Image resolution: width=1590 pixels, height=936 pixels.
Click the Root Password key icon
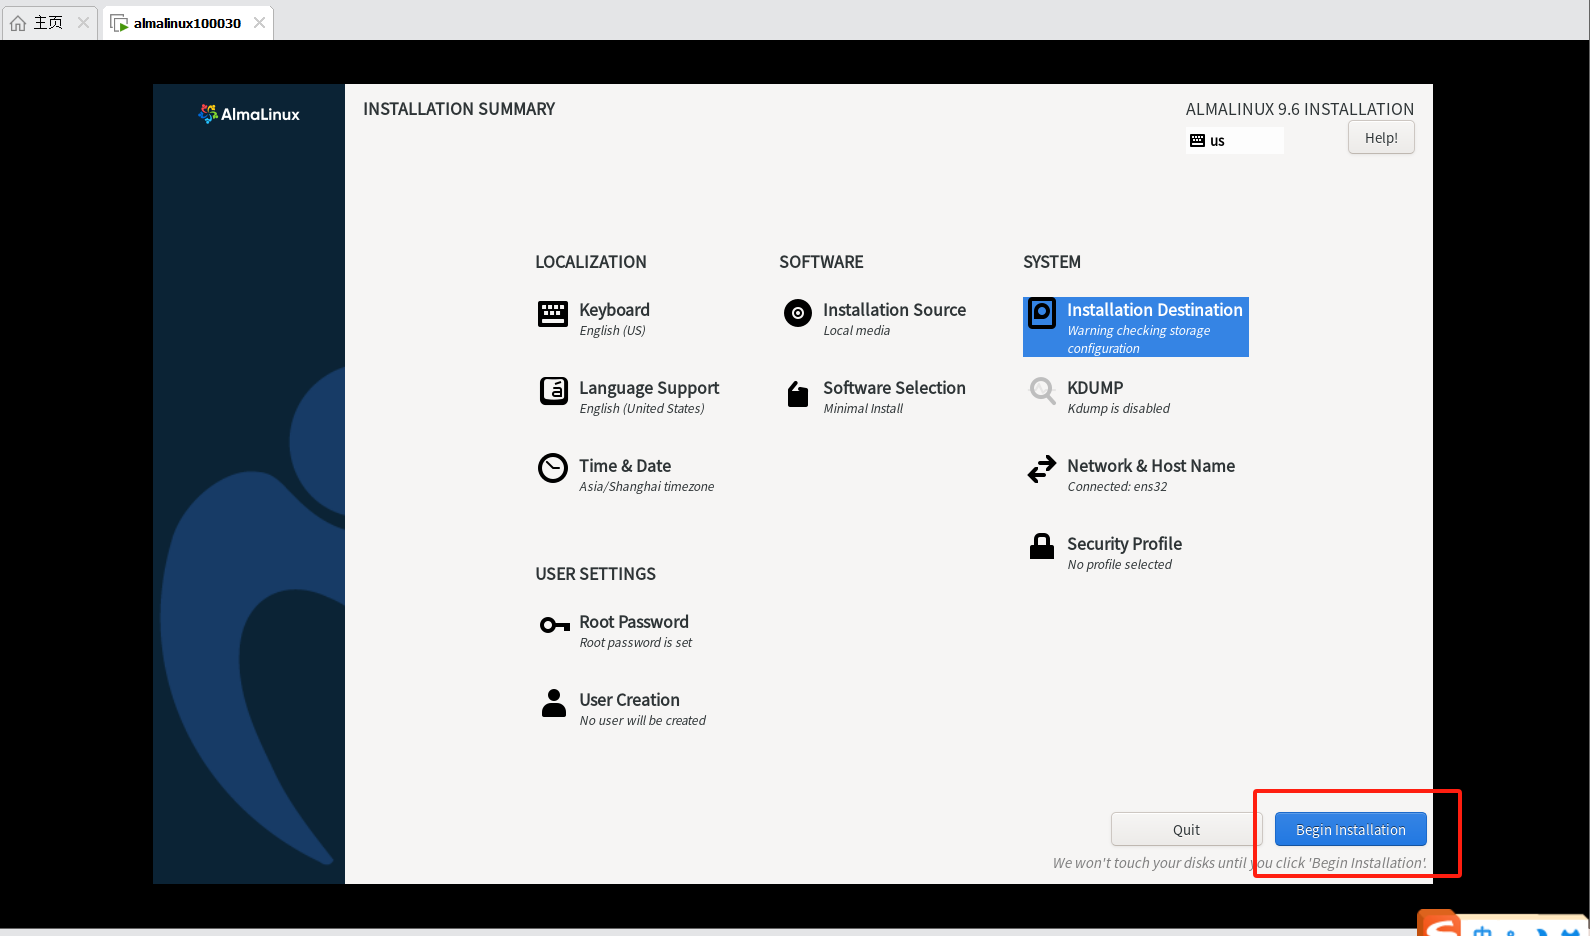pos(554,625)
